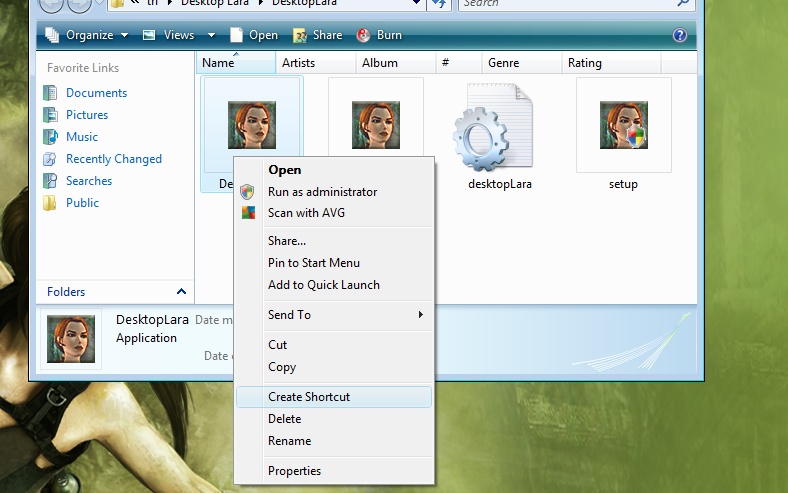Choose Rename in the context menu
The height and width of the screenshot is (493, 788).
click(x=334, y=441)
